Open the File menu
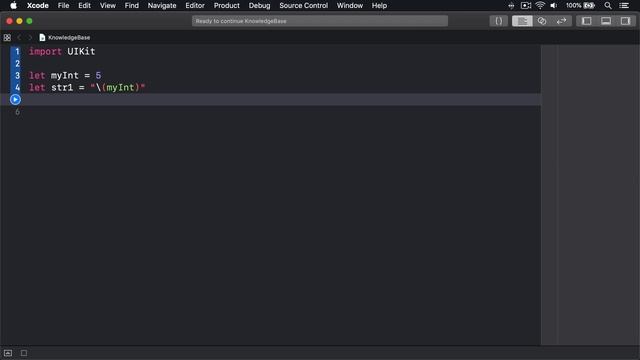Screen dimensions: 640x360 (x=63, y=5)
